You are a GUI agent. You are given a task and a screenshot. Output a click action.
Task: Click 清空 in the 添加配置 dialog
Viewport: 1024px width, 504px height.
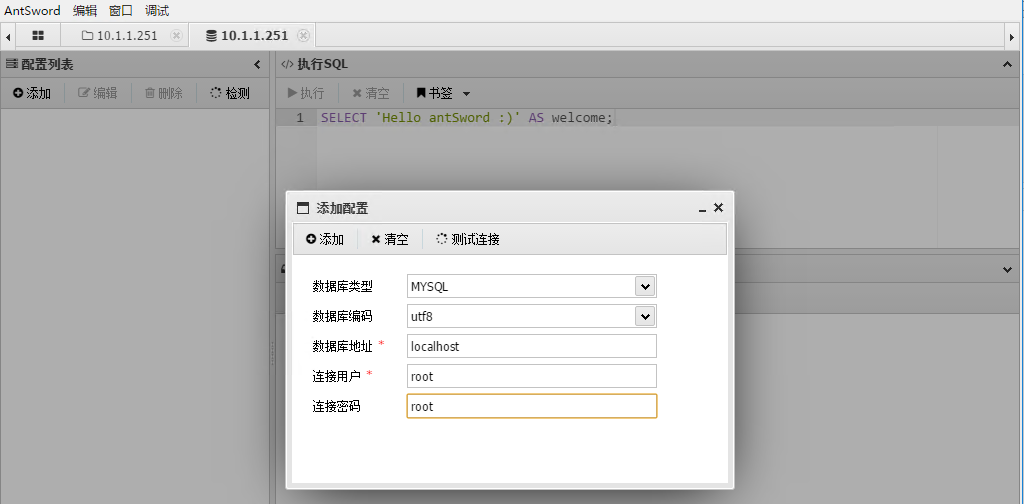click(x=390, y=239)
